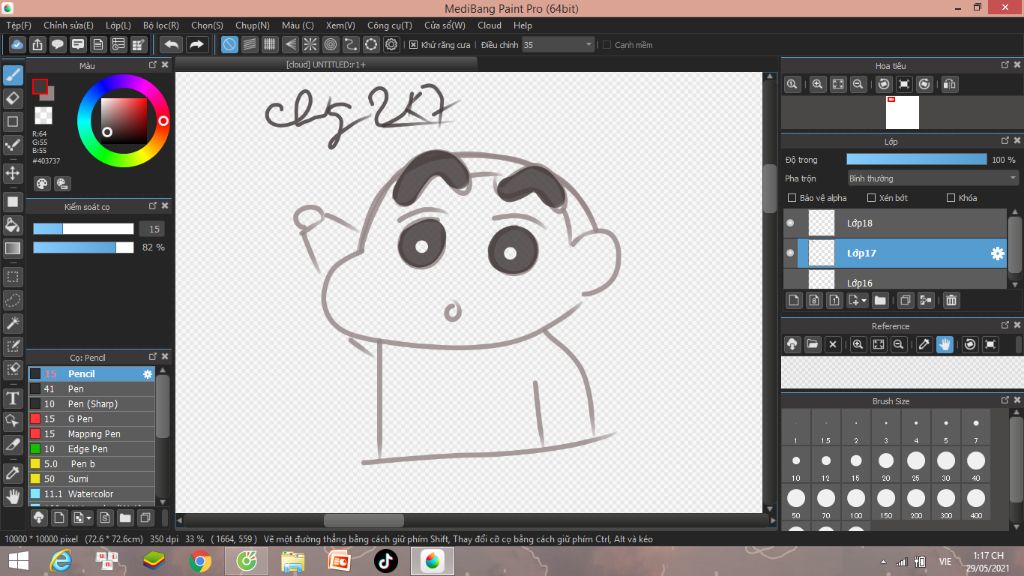
Task: Enable circle snap guide
Action: 330,44
